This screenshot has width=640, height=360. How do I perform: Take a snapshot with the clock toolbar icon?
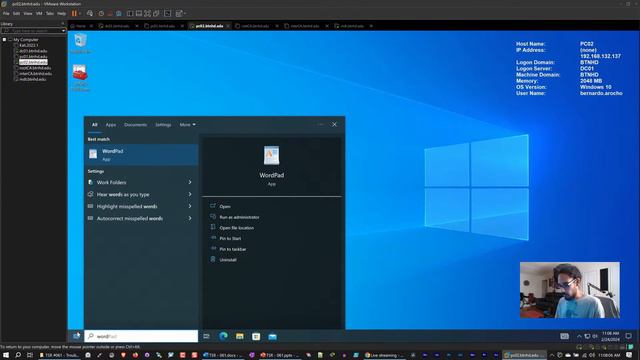[x=101, y=13]
